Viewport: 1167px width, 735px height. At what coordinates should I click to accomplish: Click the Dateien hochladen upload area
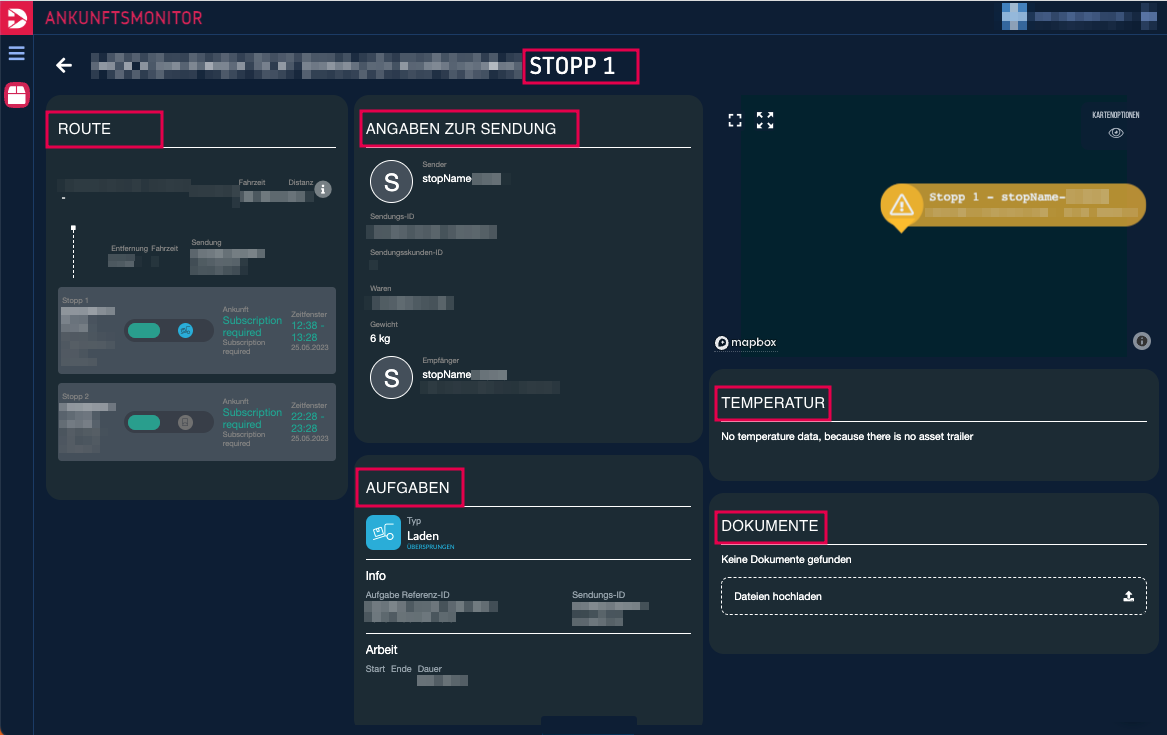[x=932, y=596]
